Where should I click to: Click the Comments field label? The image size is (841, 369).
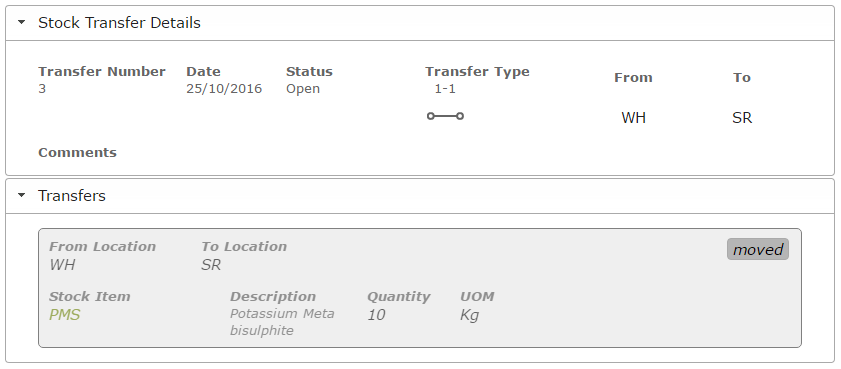[x=77, y=153]
